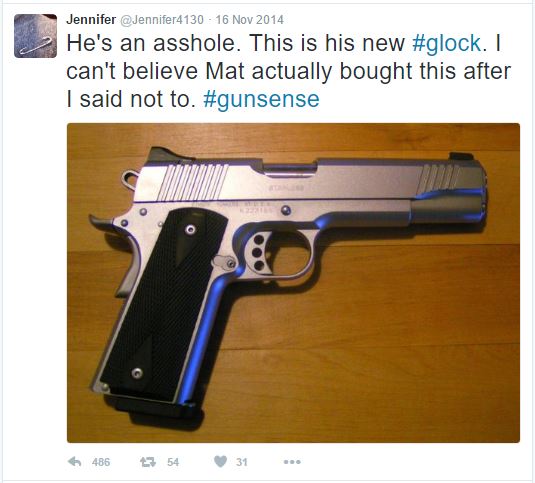Click the 486 reply count
This screenshot has width=535, height=483.
[x=101, y=462]
